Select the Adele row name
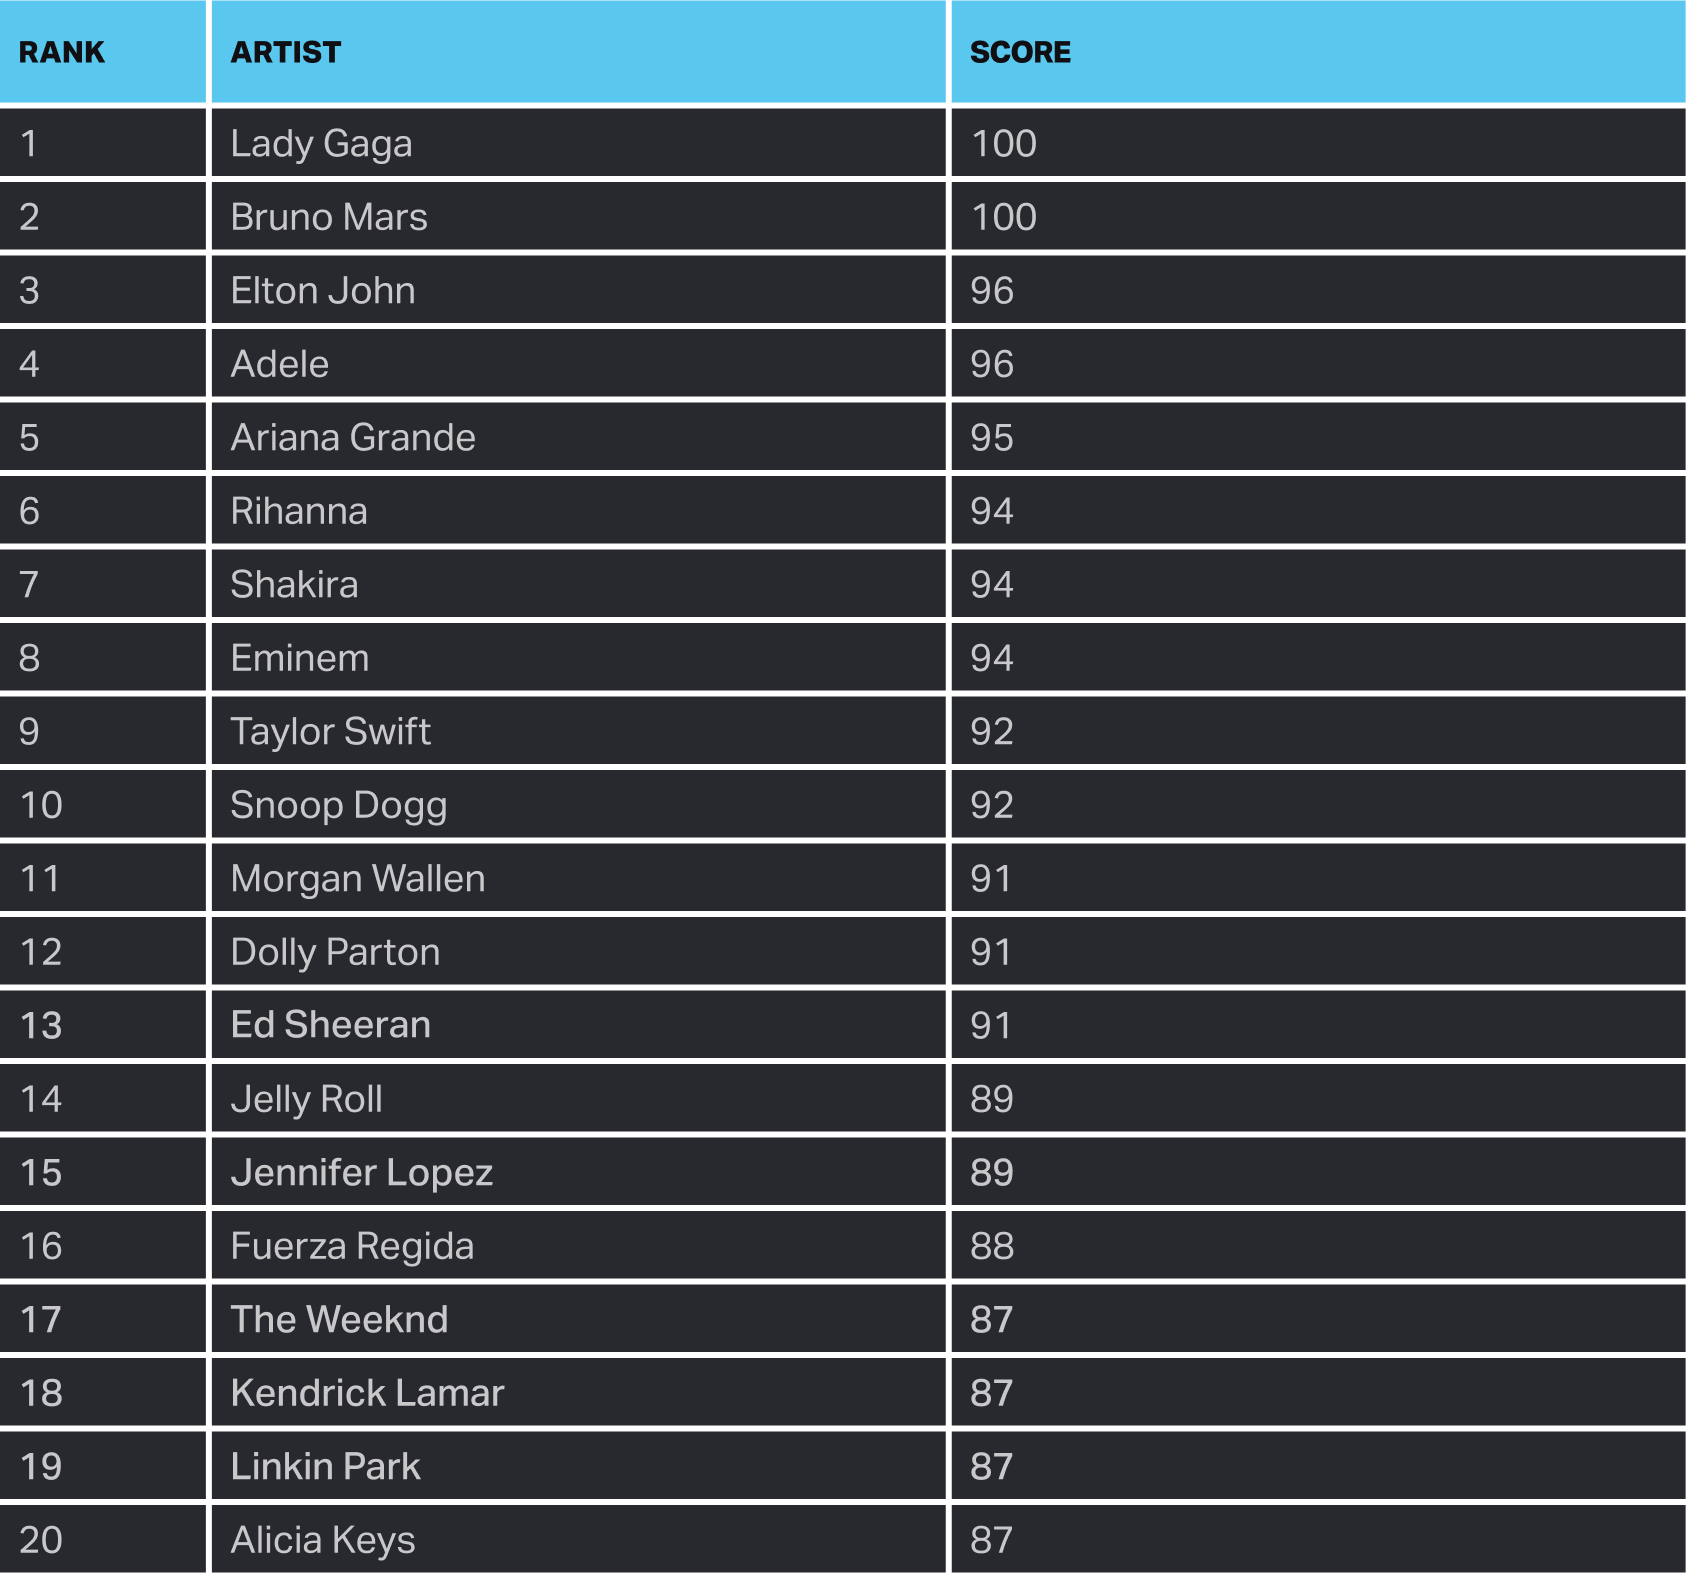Image resolution: width=1686 pixels, height=1573 pixels. tap(280, 364)
